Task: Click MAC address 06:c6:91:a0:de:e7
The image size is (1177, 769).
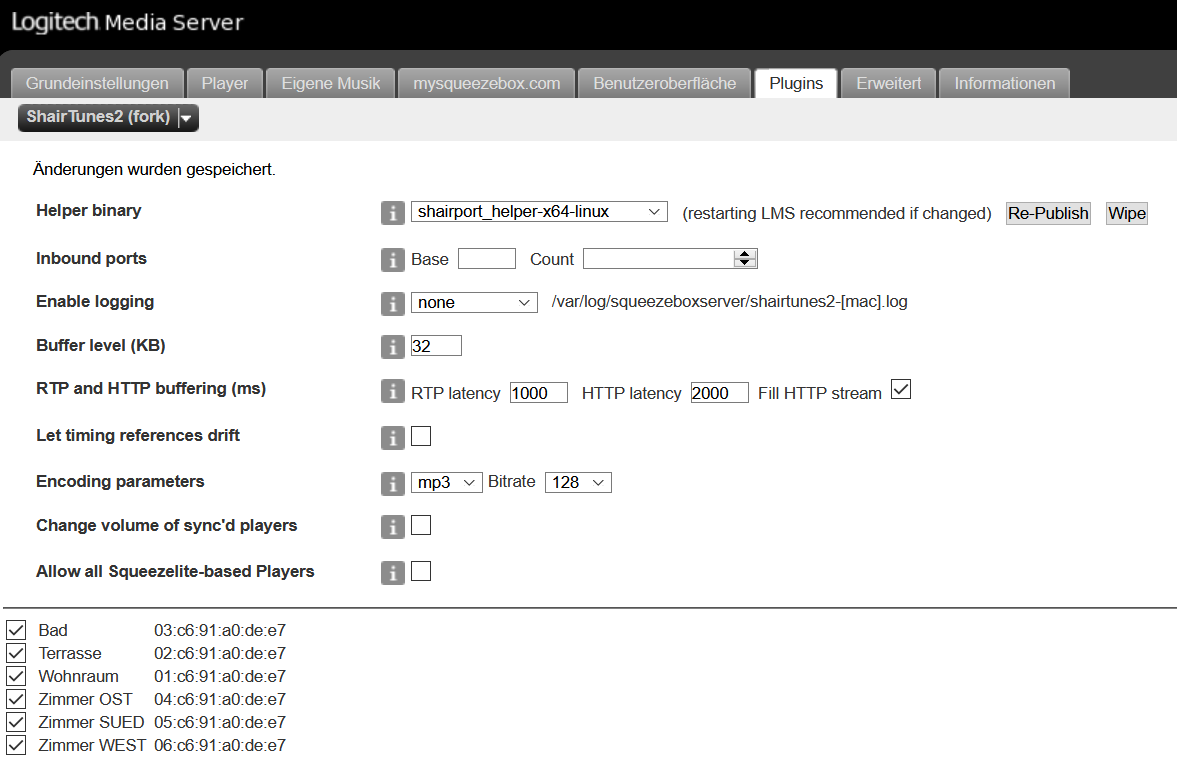Action: (220, 746)
